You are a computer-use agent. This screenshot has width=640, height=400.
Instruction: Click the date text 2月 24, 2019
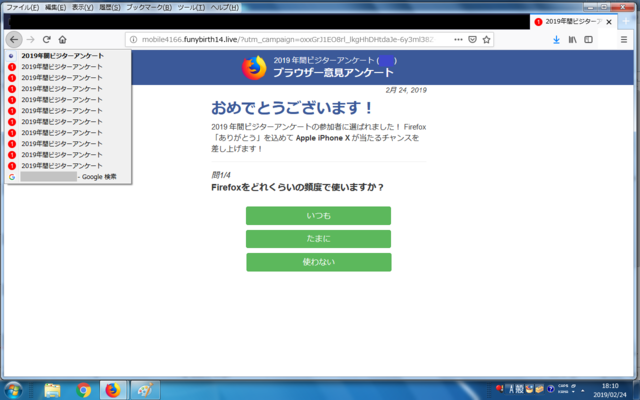click(406, 90)
